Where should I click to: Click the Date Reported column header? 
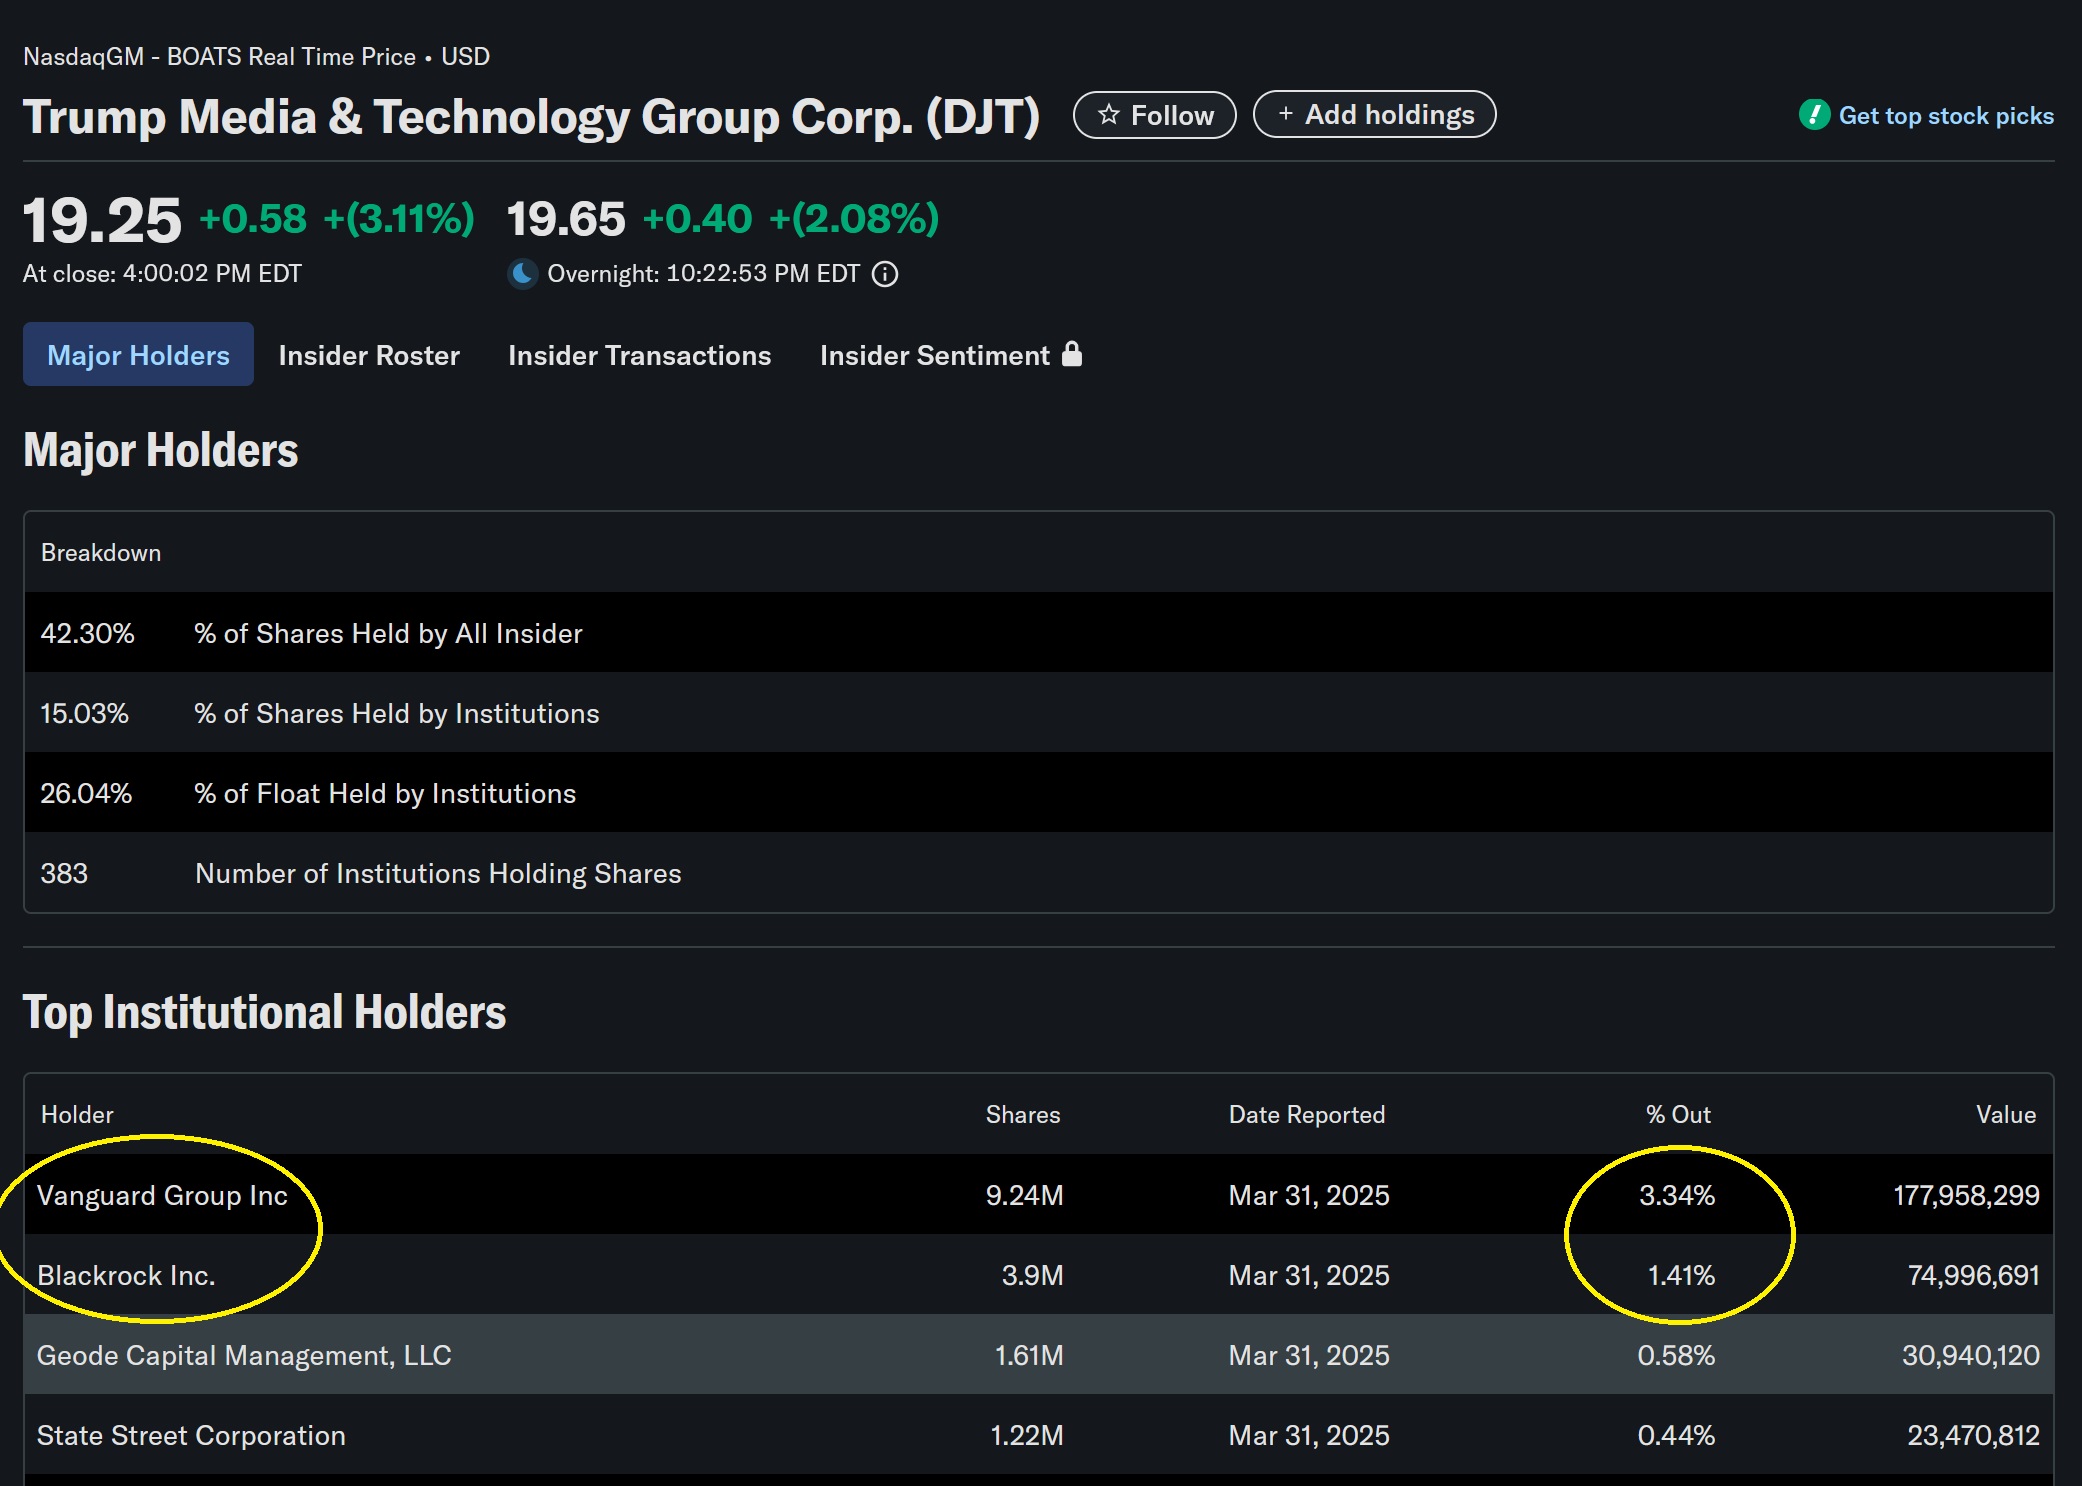pos(1307,1114)
